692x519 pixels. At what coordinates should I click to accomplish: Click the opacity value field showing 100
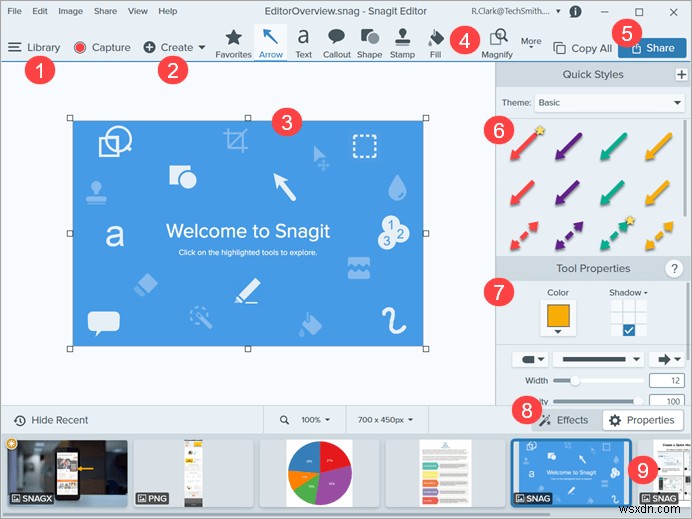[x=666, y=401]
